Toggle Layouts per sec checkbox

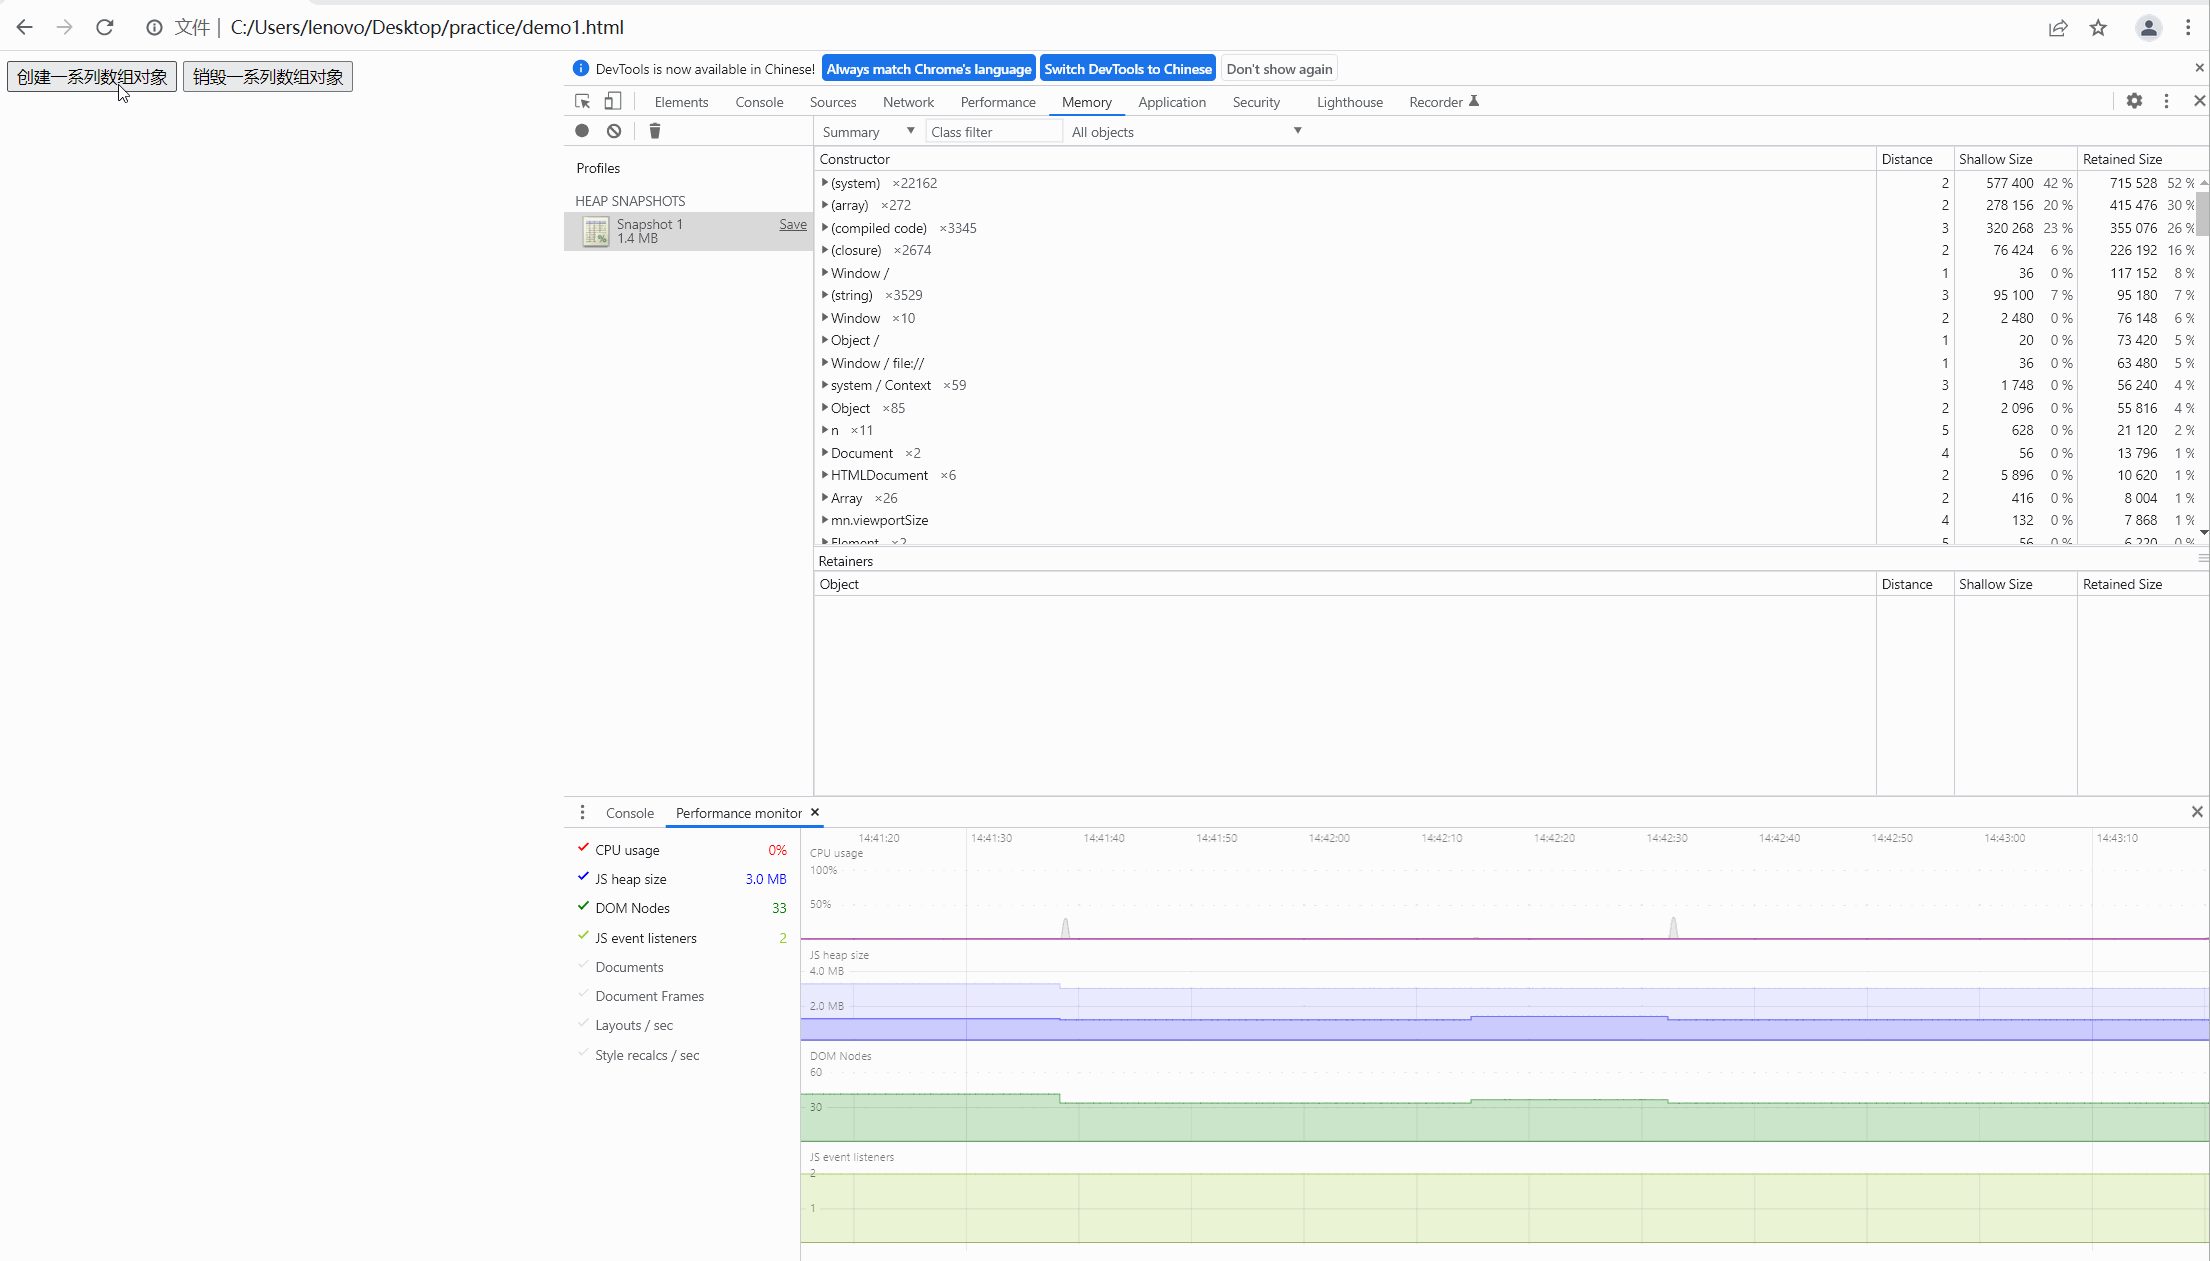pyautogui.click(x=583, y=1024)
